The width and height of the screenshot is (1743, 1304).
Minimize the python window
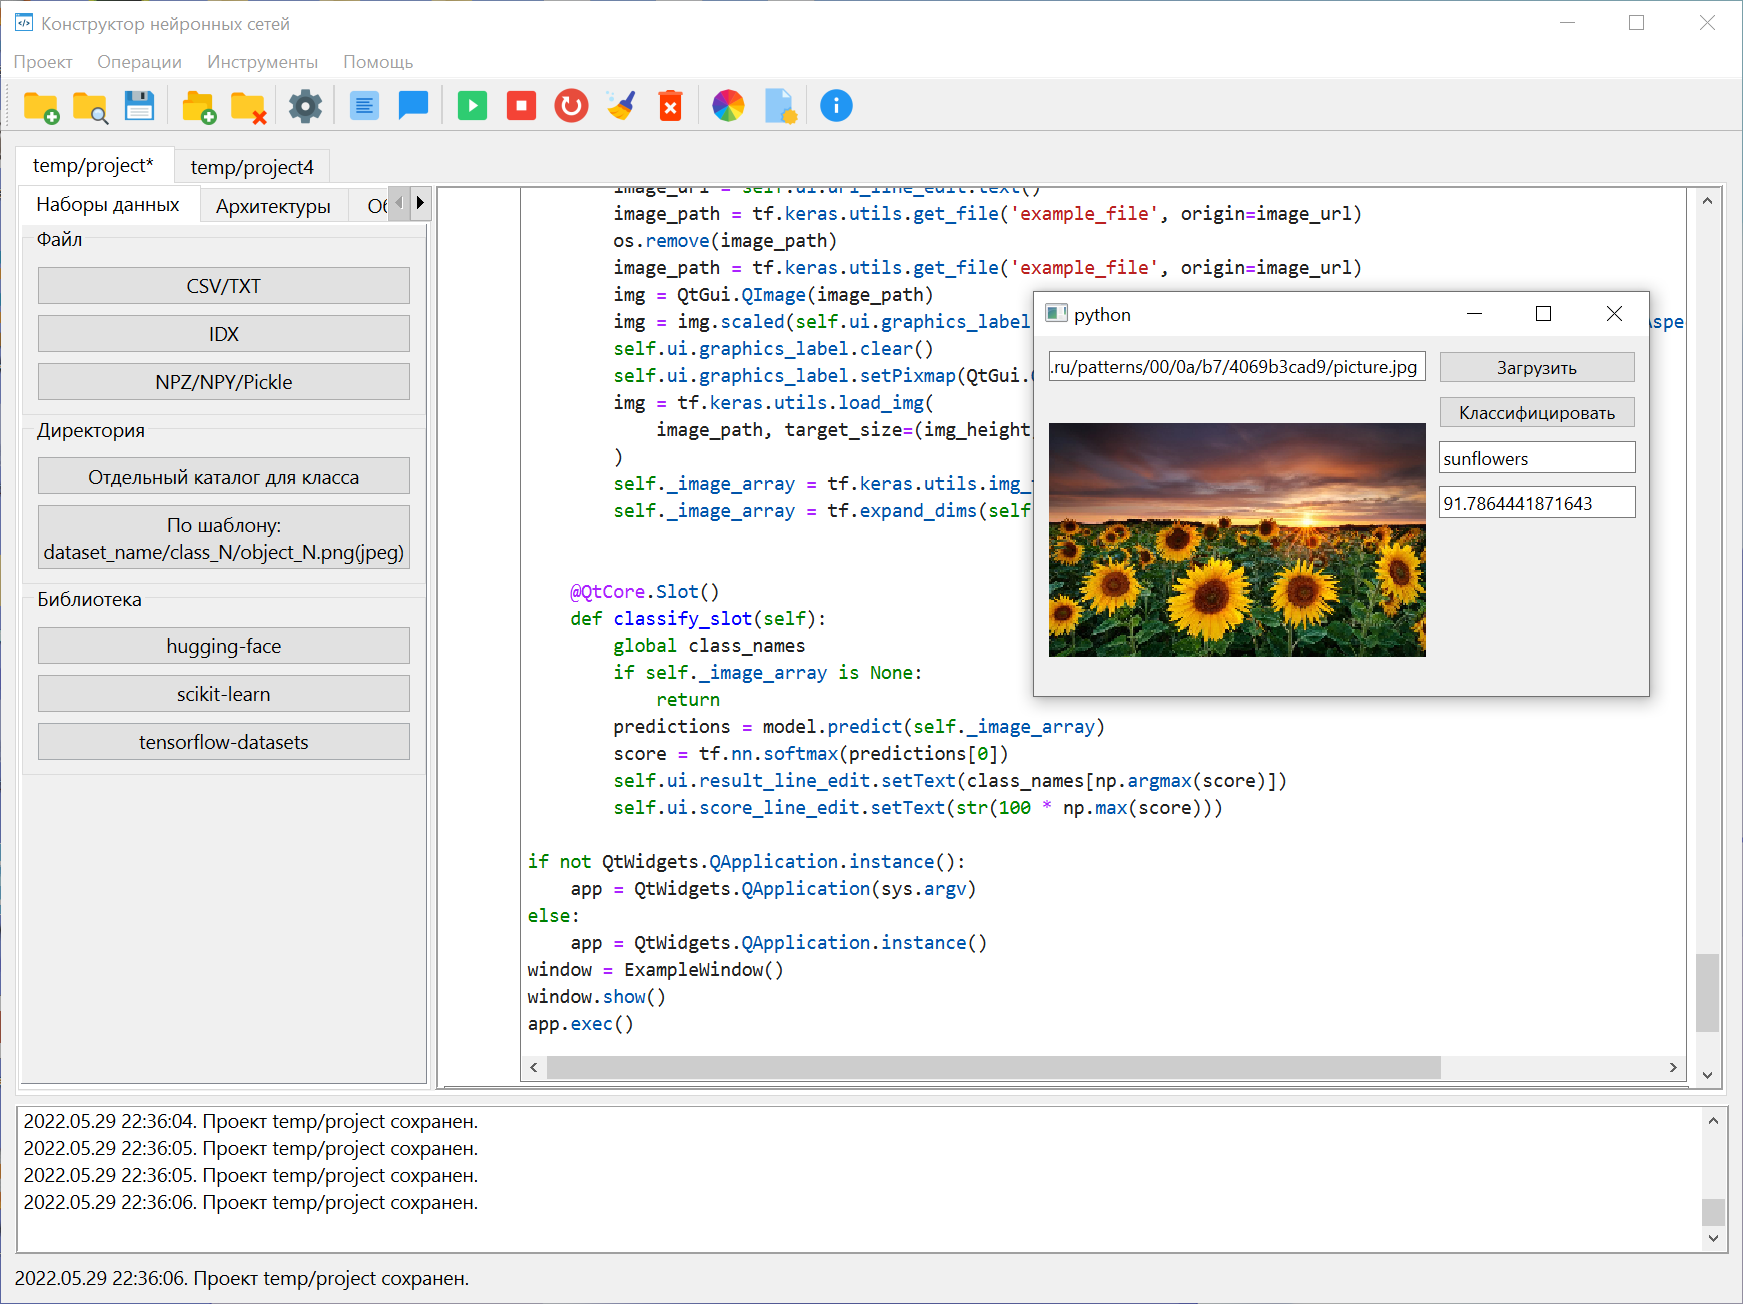click(x=1474, y=314)
